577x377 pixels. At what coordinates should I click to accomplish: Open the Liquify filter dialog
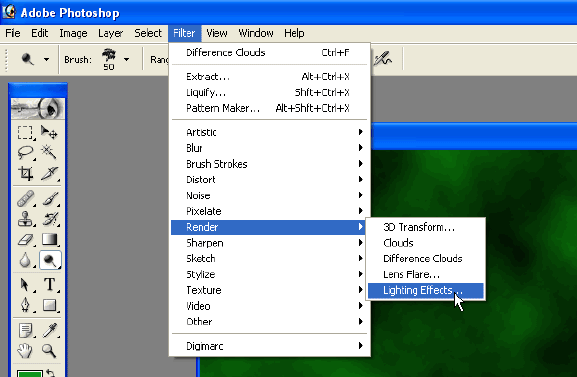(269, 92)
